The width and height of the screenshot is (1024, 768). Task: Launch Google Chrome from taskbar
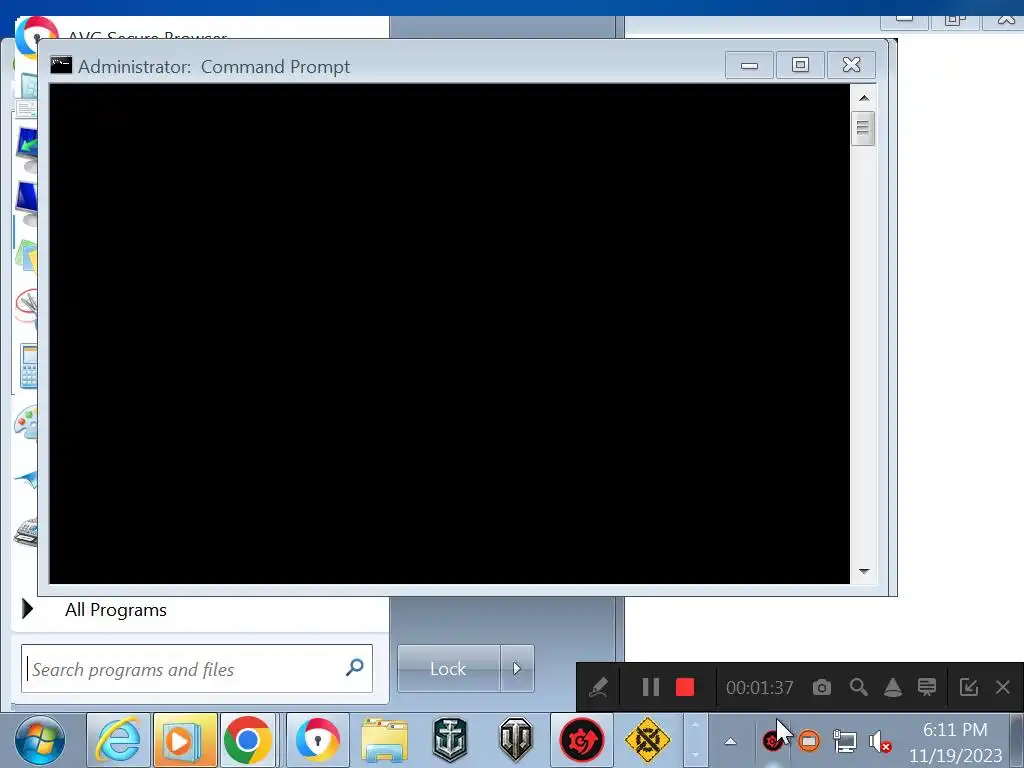pos(248,740)
